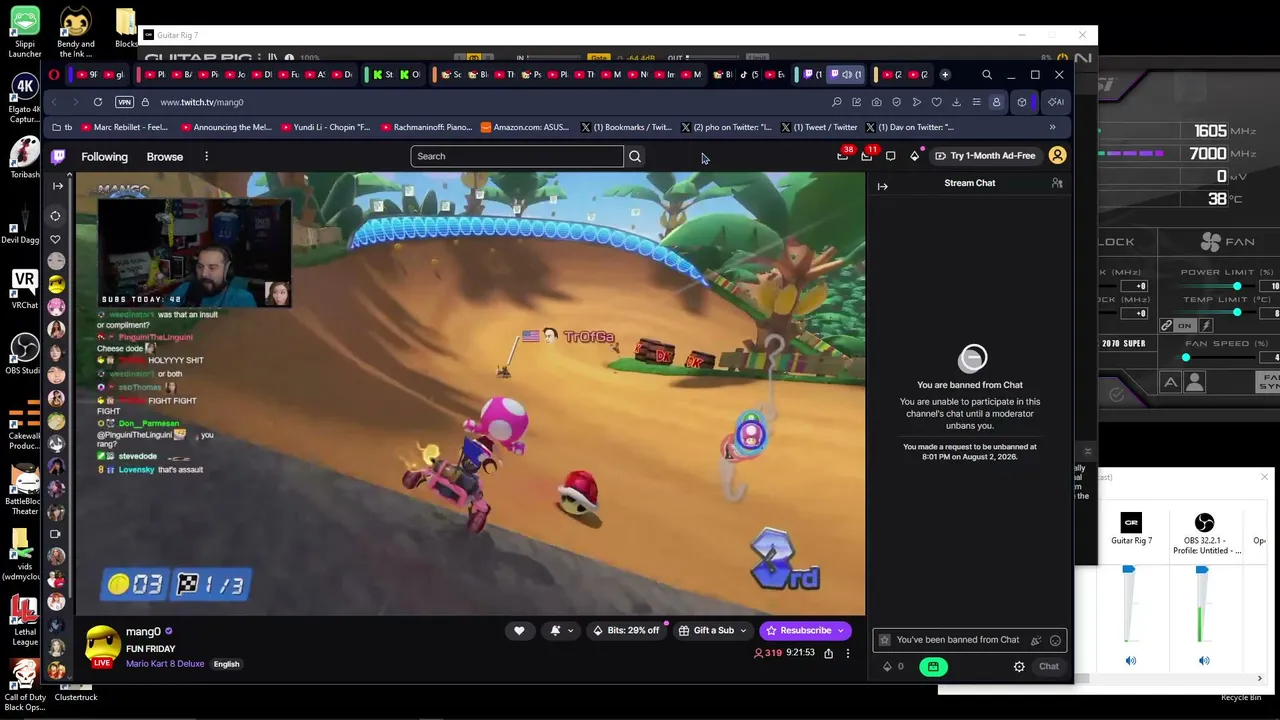Open the browser tab search magnifier
Screen dimensions: 1280x720
(987, 74)
